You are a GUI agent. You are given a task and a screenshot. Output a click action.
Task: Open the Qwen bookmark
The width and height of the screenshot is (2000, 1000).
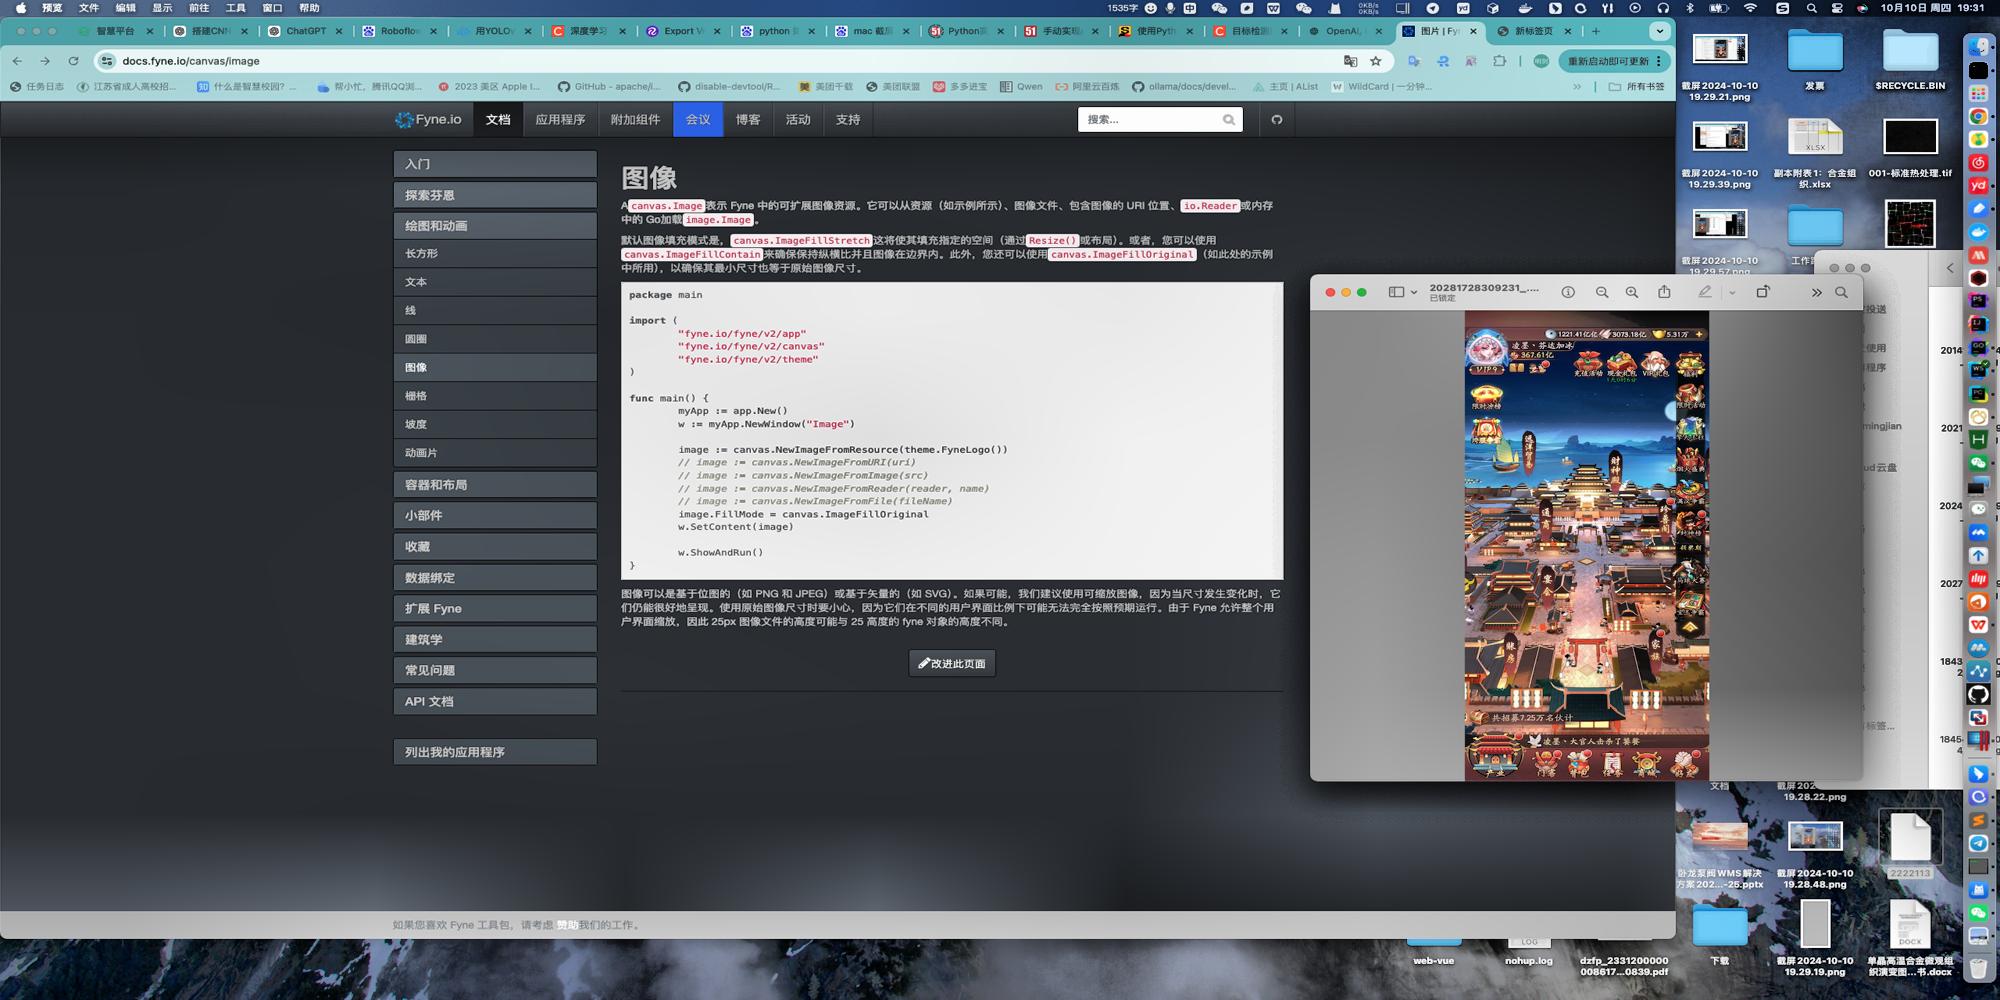point(1021,87)
